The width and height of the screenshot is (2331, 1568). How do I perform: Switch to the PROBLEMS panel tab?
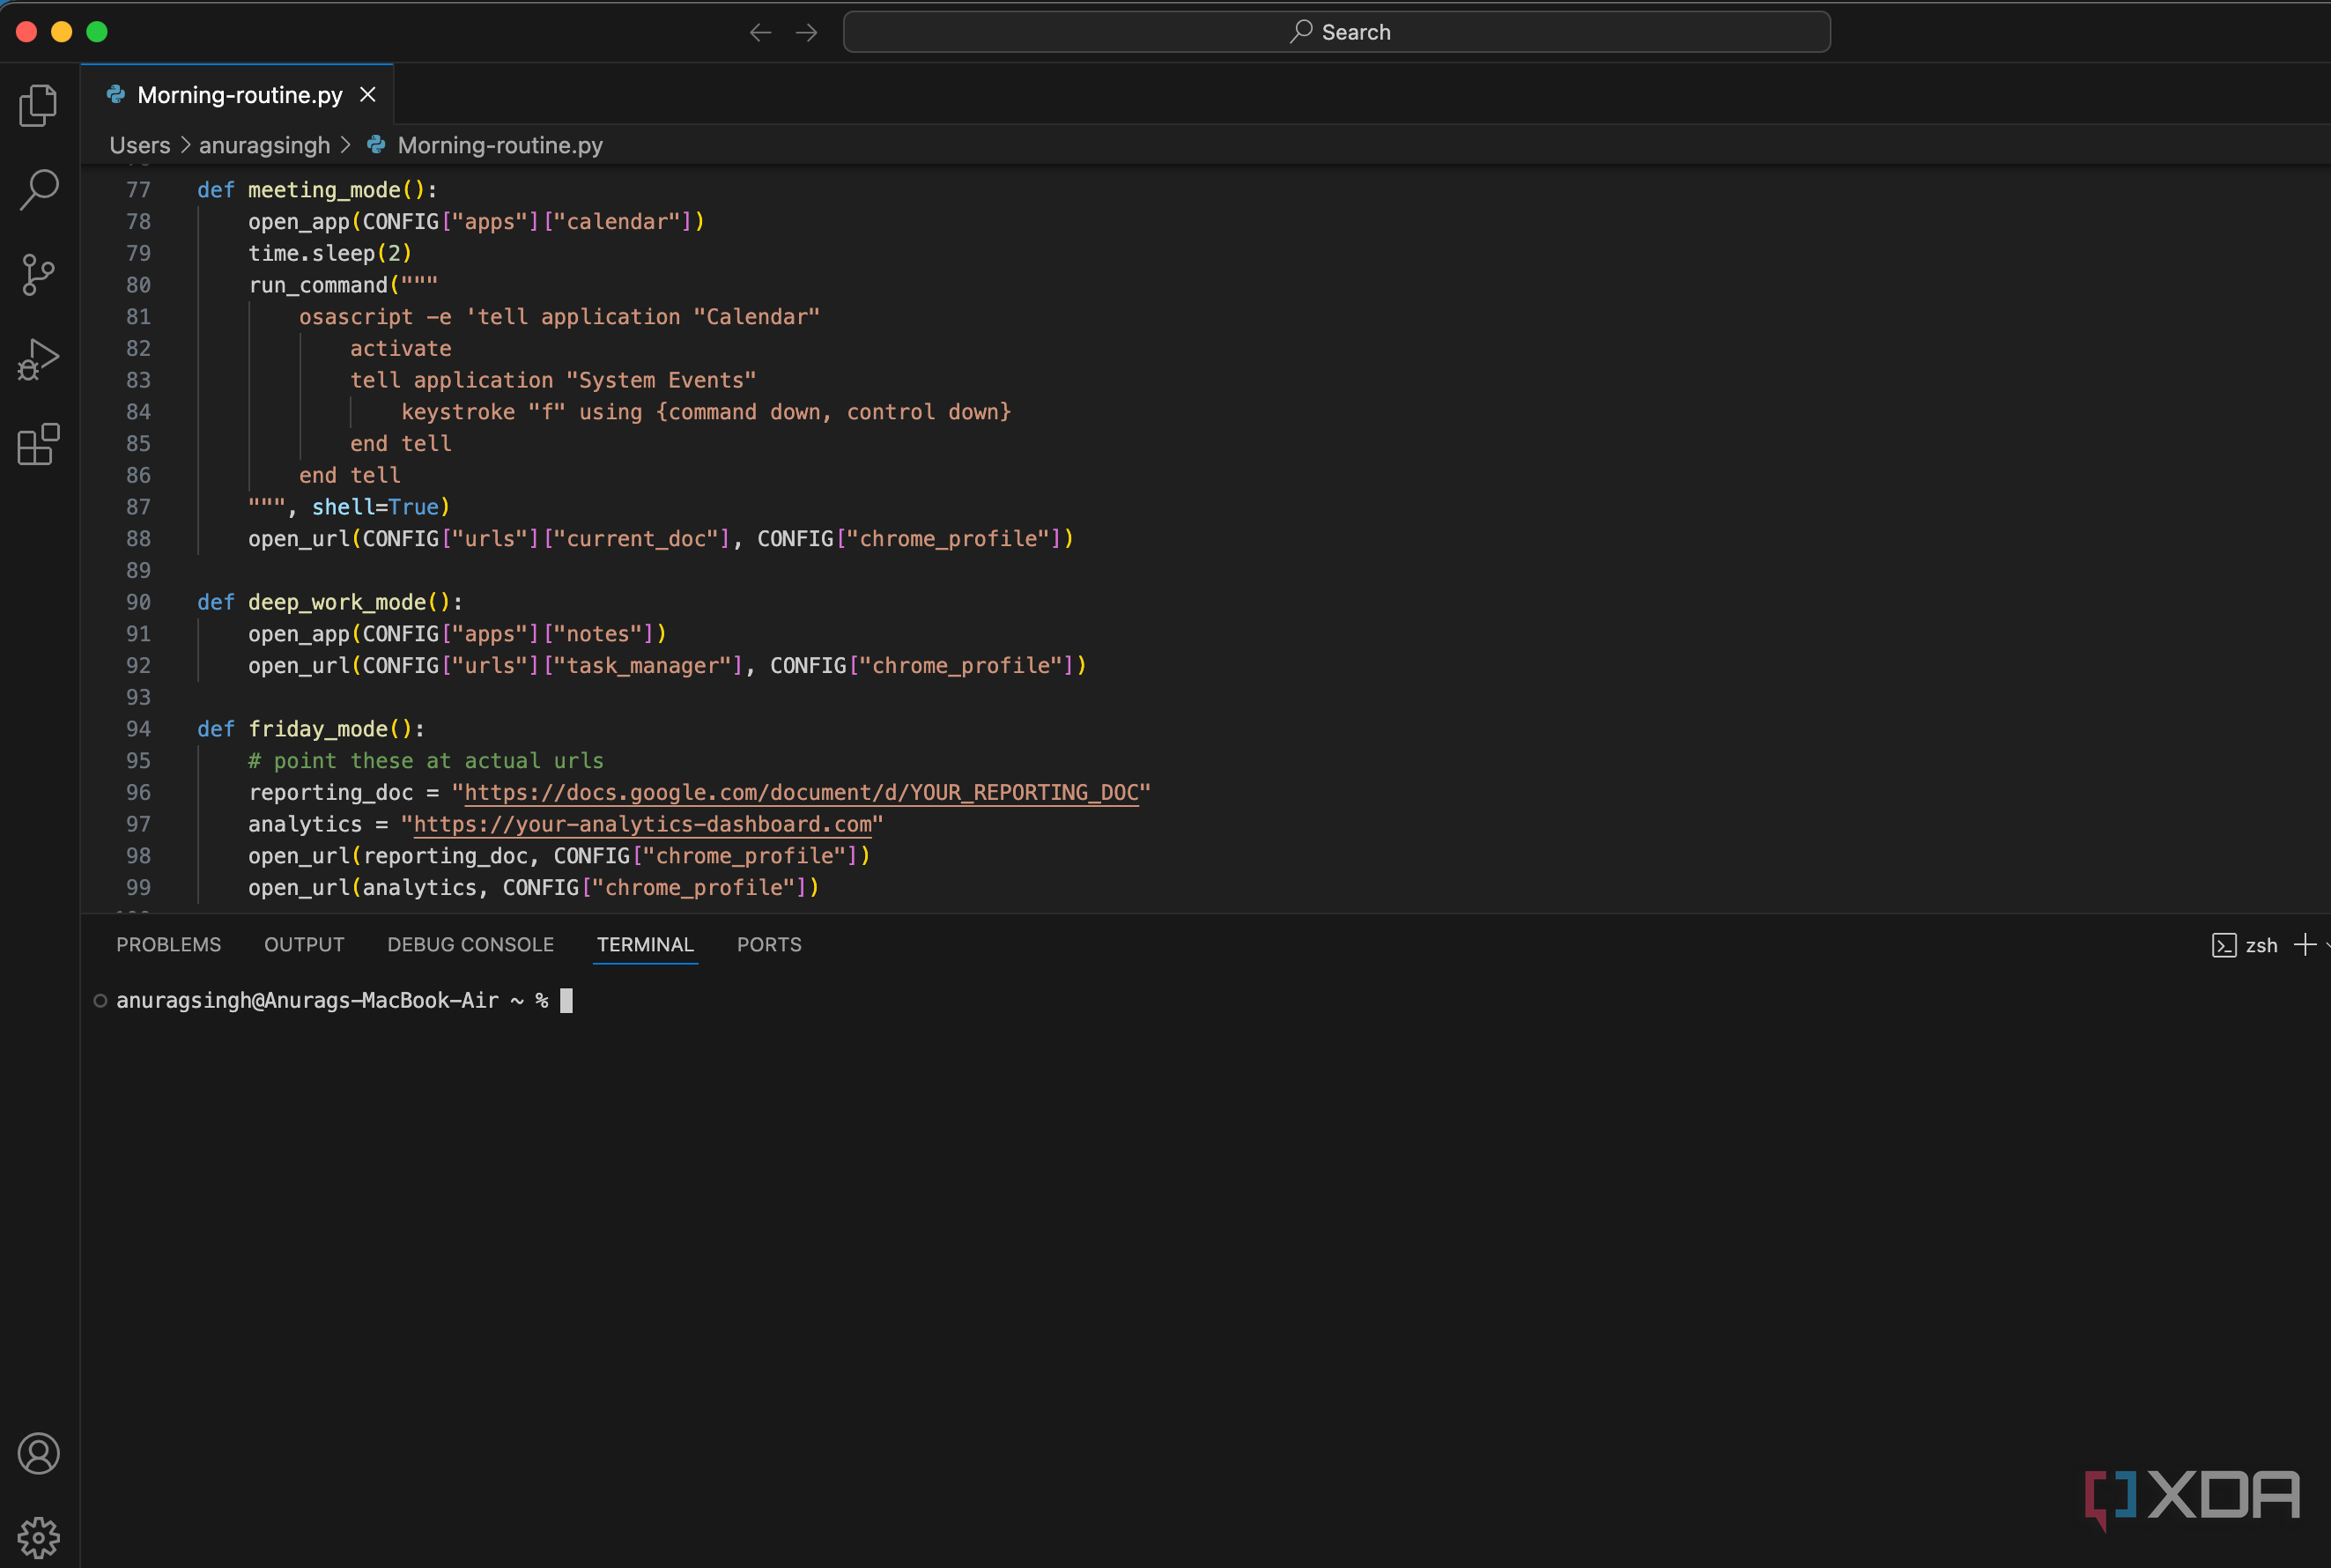168,945
